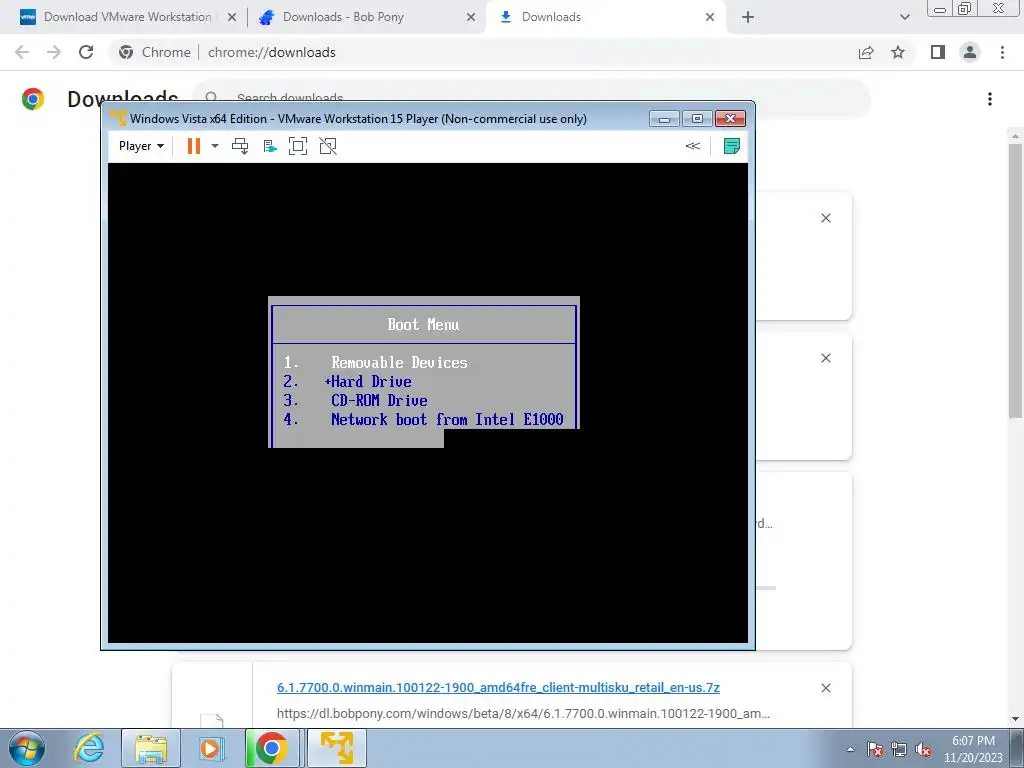Remove the first download card from list
1024x768 pixels.
[825, 218]
